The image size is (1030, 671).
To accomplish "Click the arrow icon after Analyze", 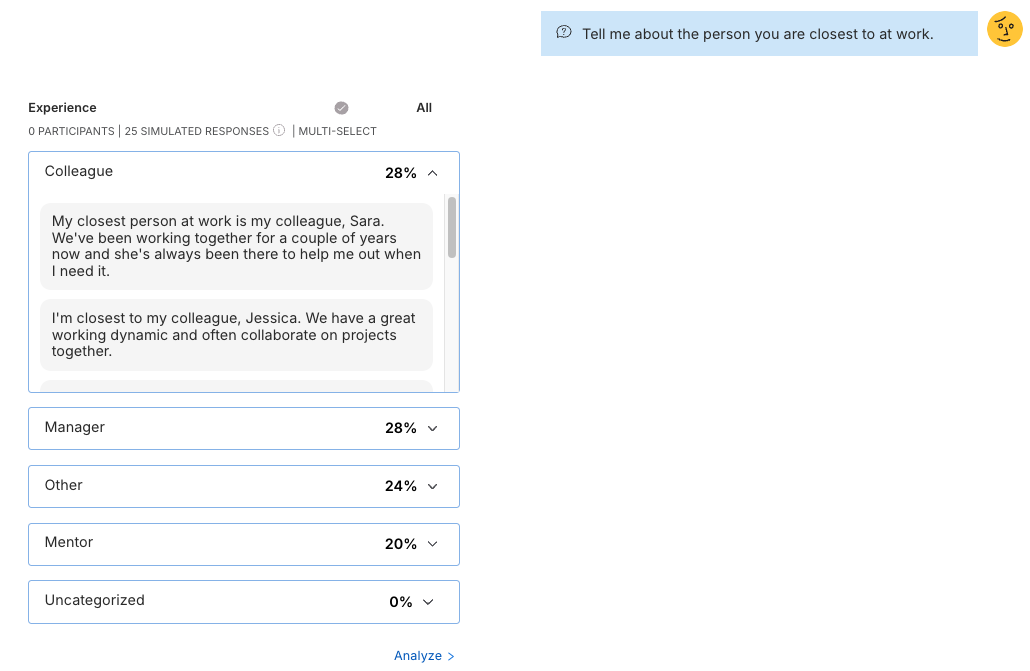I will click(451, 656).
